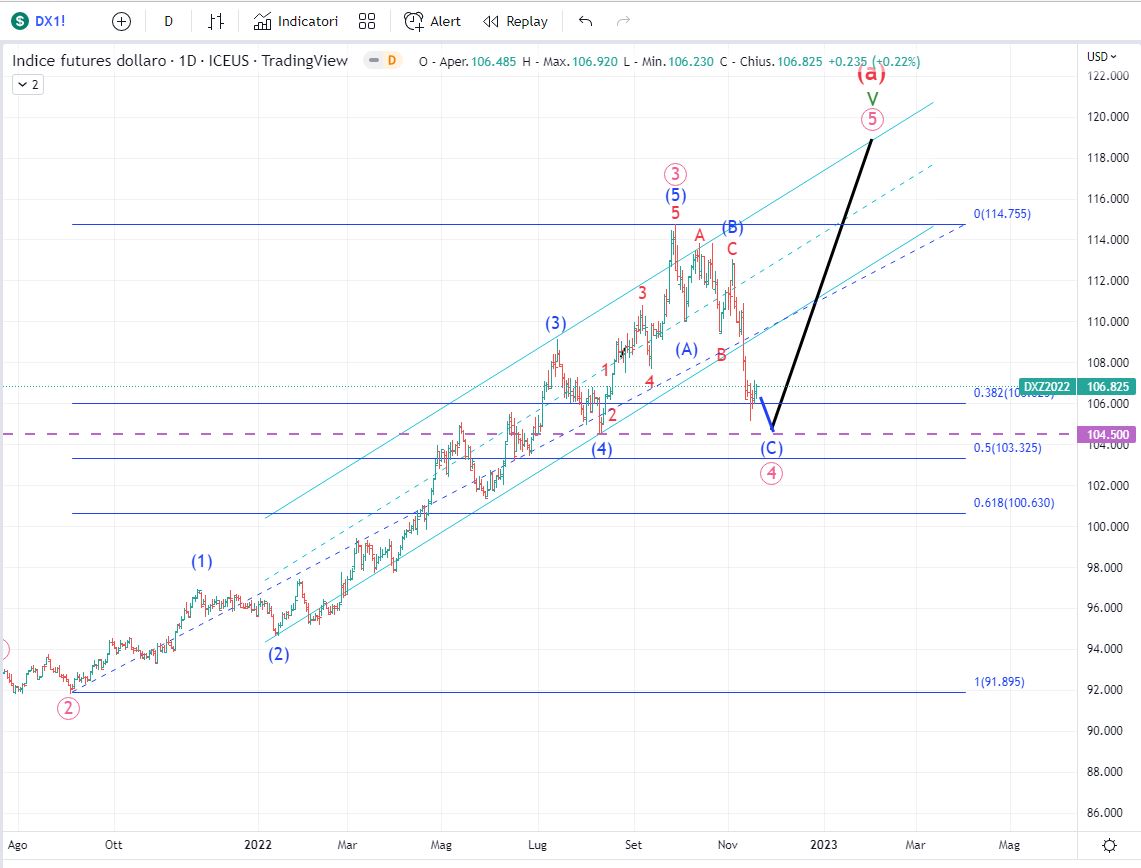Select the circled 2 wave label
This screenshot has width=1141, height=868.
click(68, 708)
